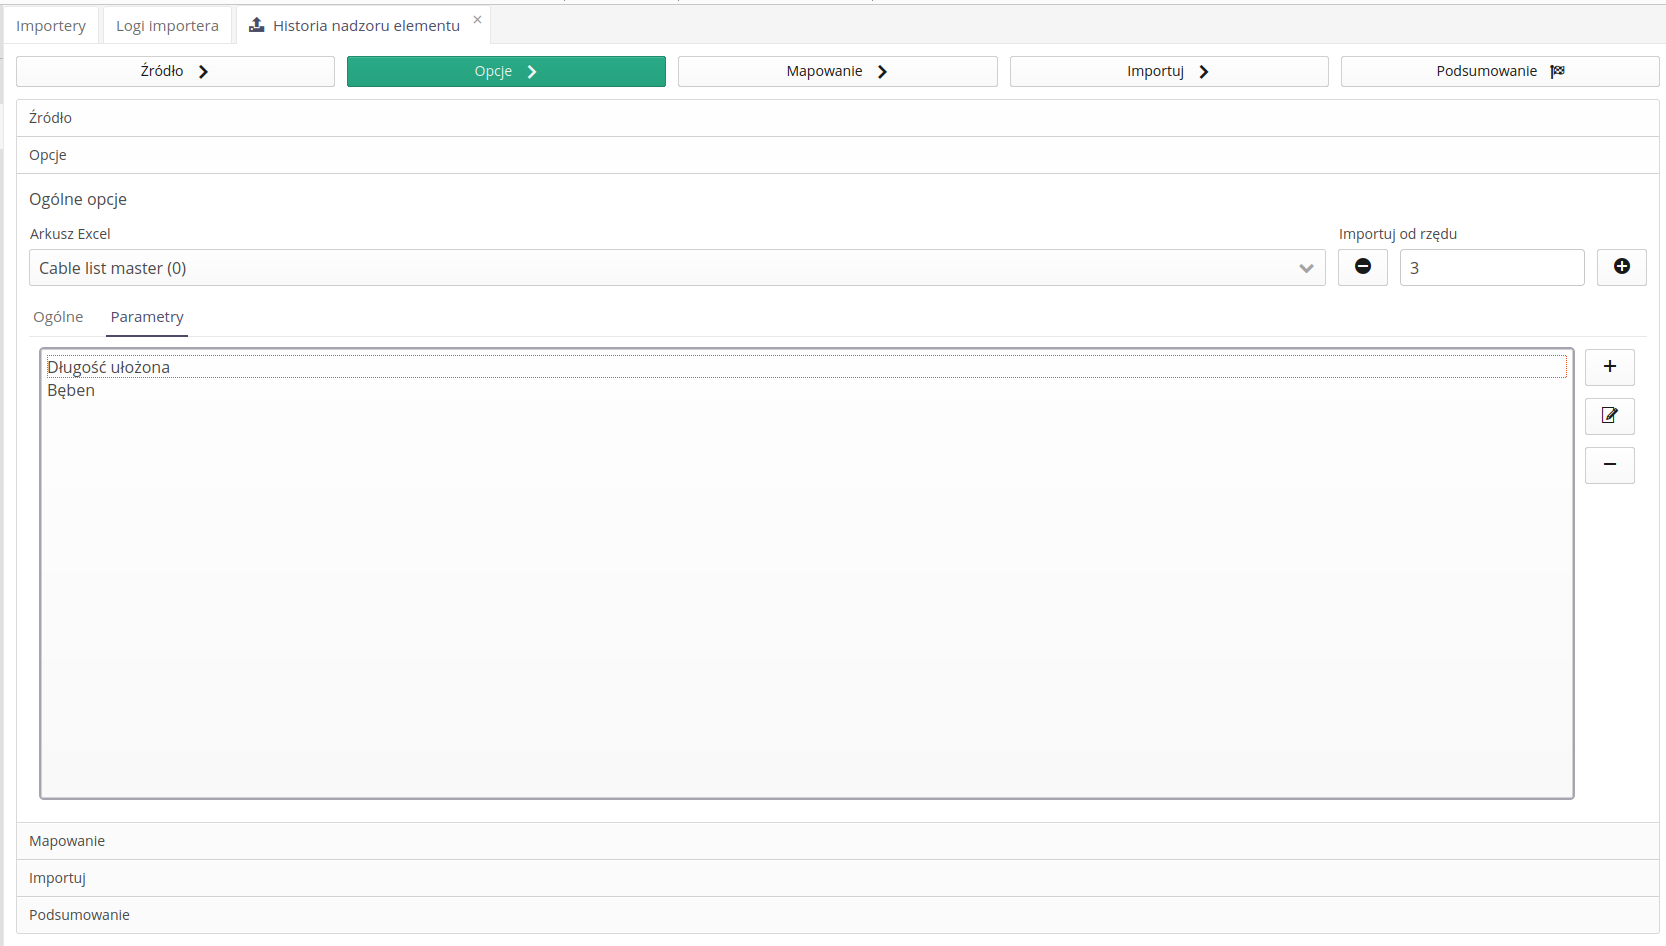Screen dimensions: 1666x946
Task: Activate the green Opcje step
Action: tap(506, 71)
